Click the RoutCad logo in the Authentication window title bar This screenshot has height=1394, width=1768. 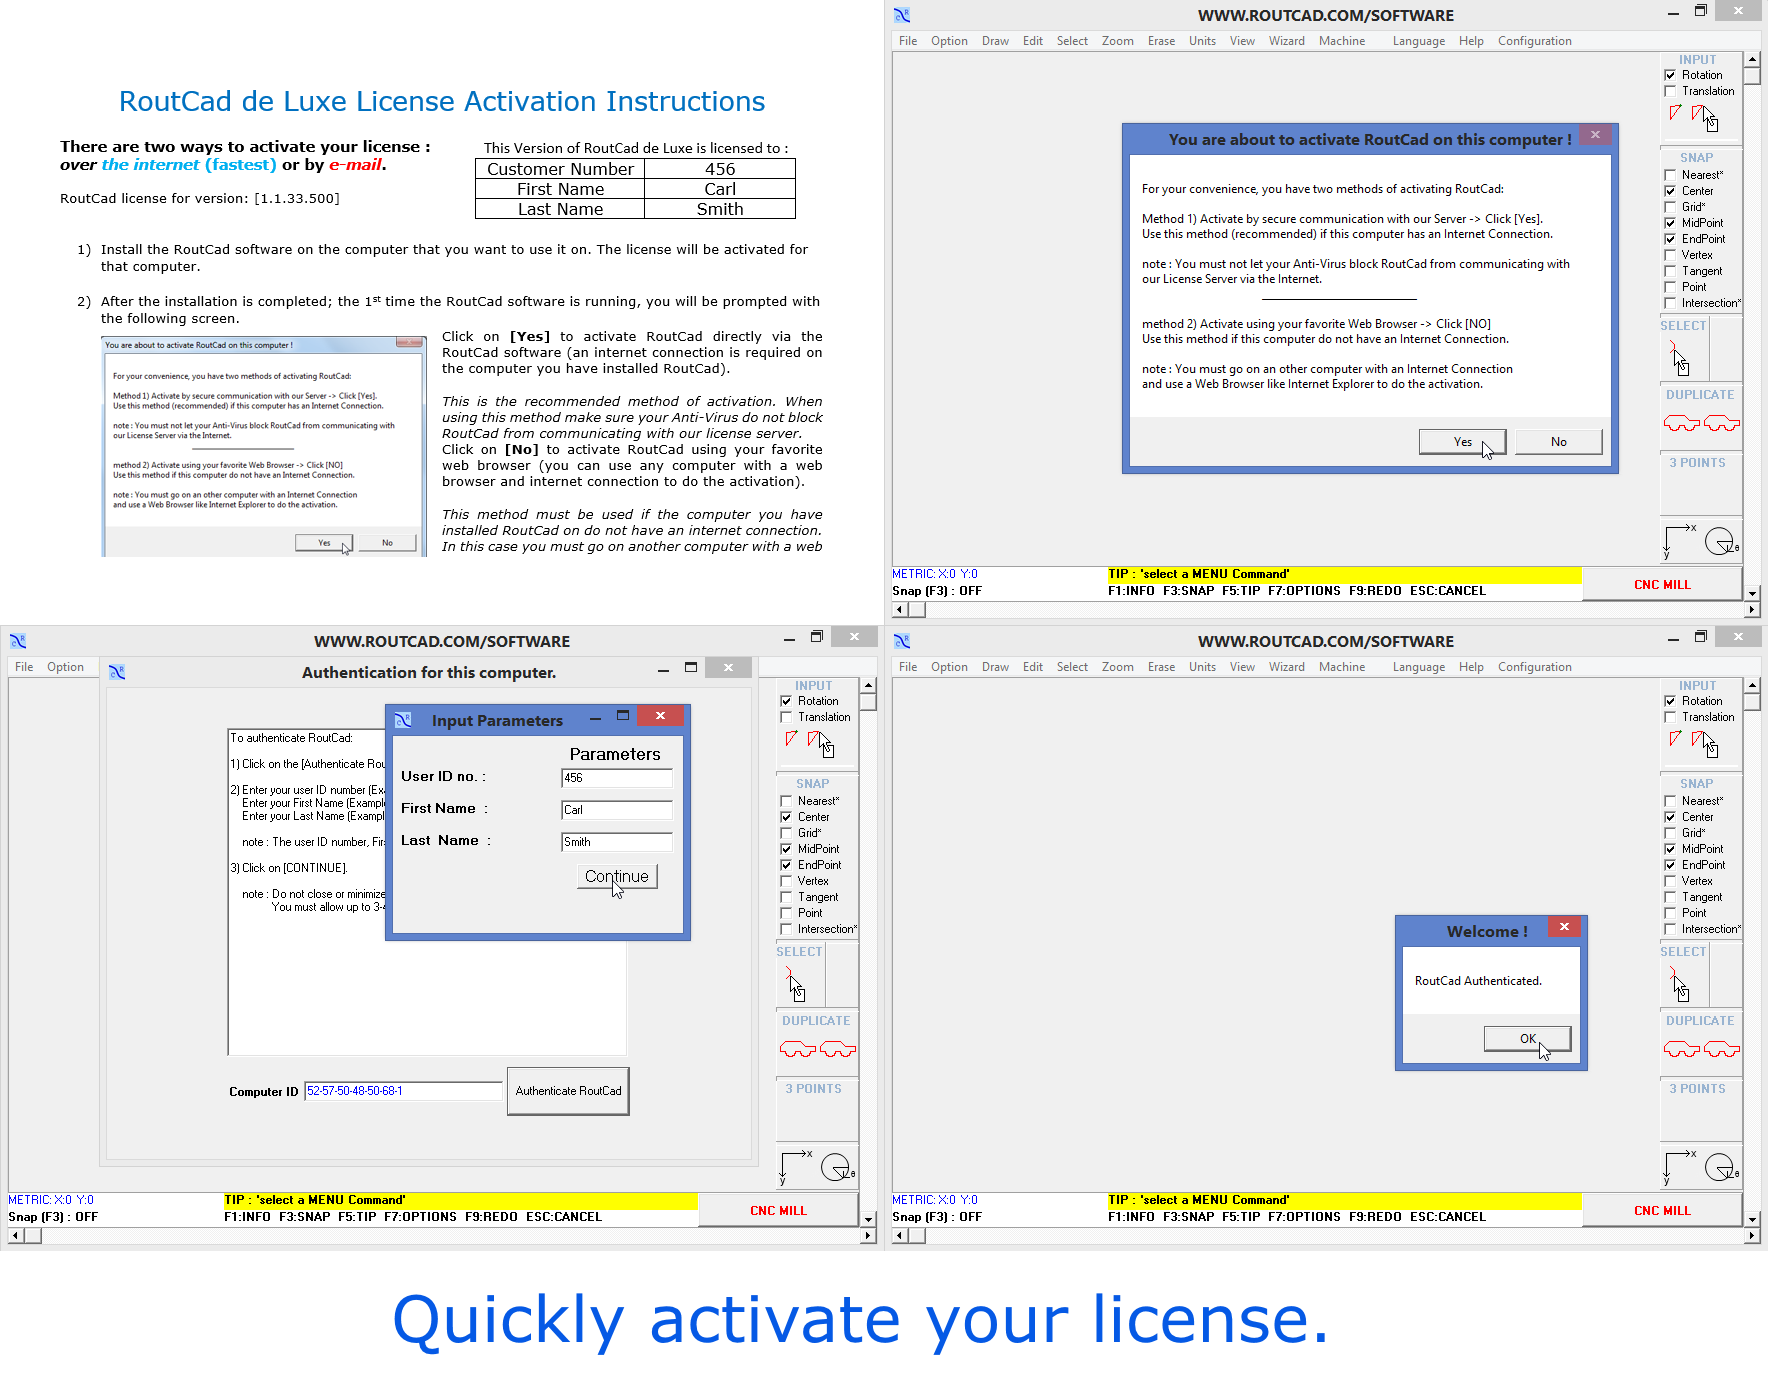tap(117, 672)
